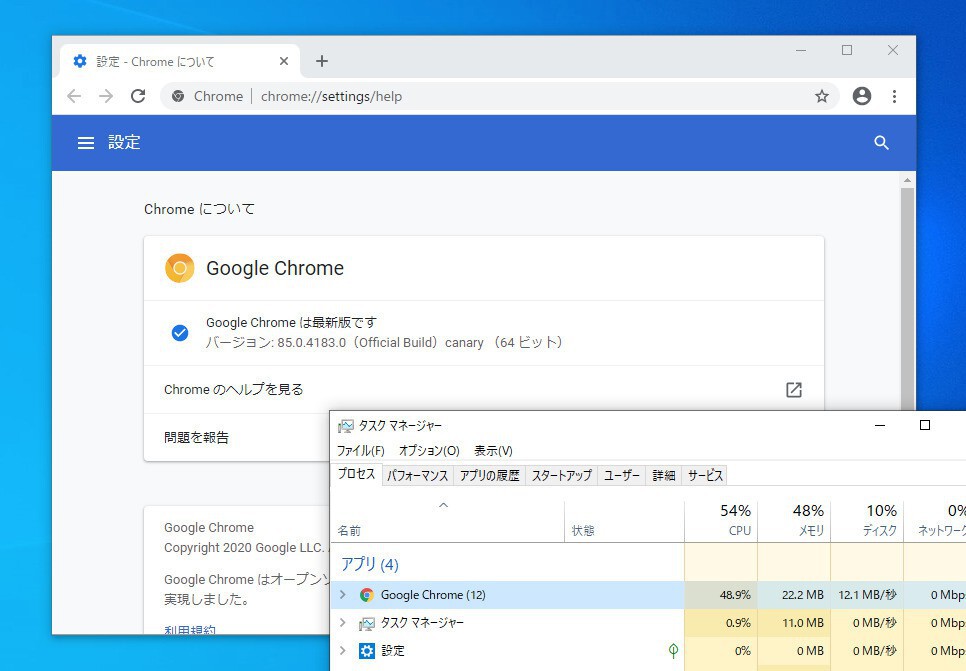Reload the Chrome settings page
Viewport: 966px width, 671px height.
tap(138, 96)
